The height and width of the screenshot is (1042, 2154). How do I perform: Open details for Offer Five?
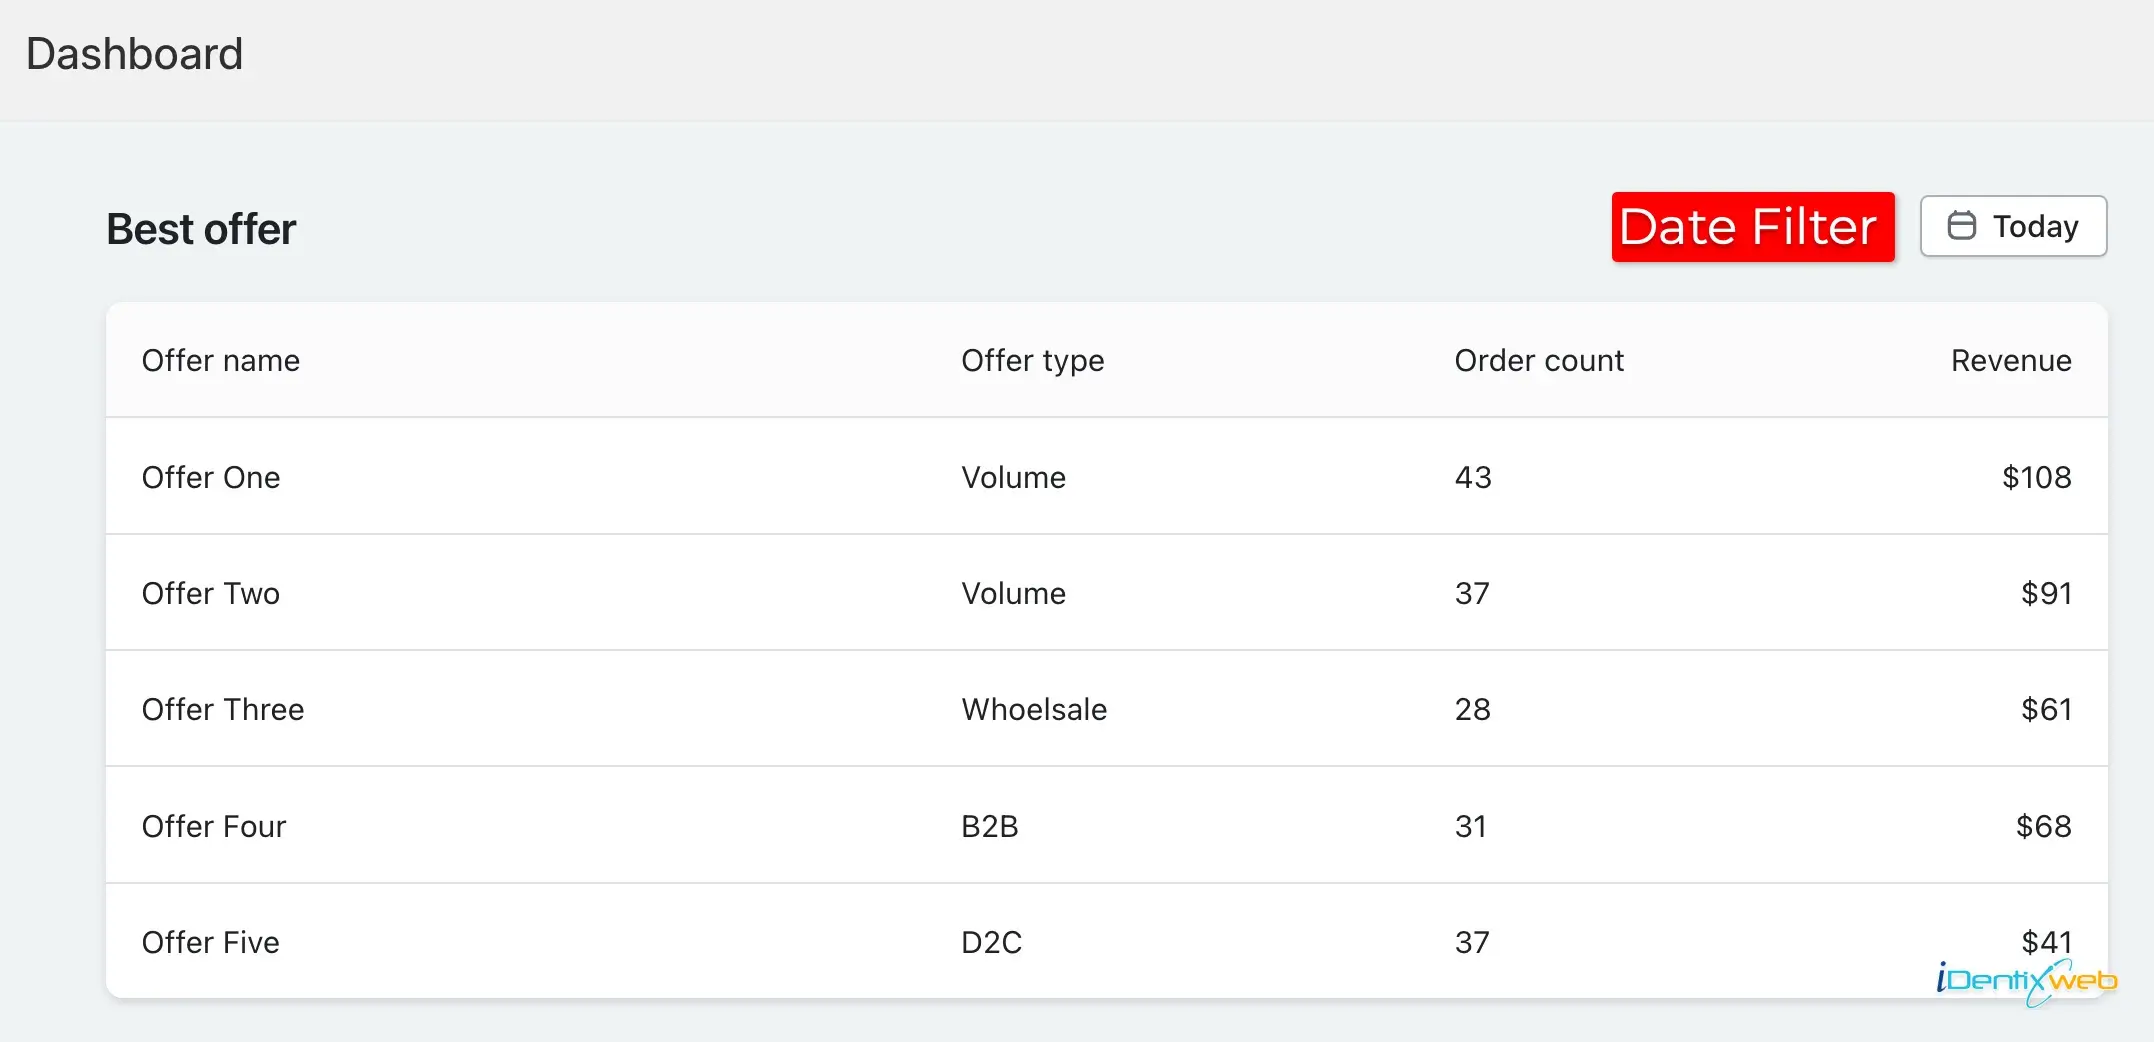(210, 941)
